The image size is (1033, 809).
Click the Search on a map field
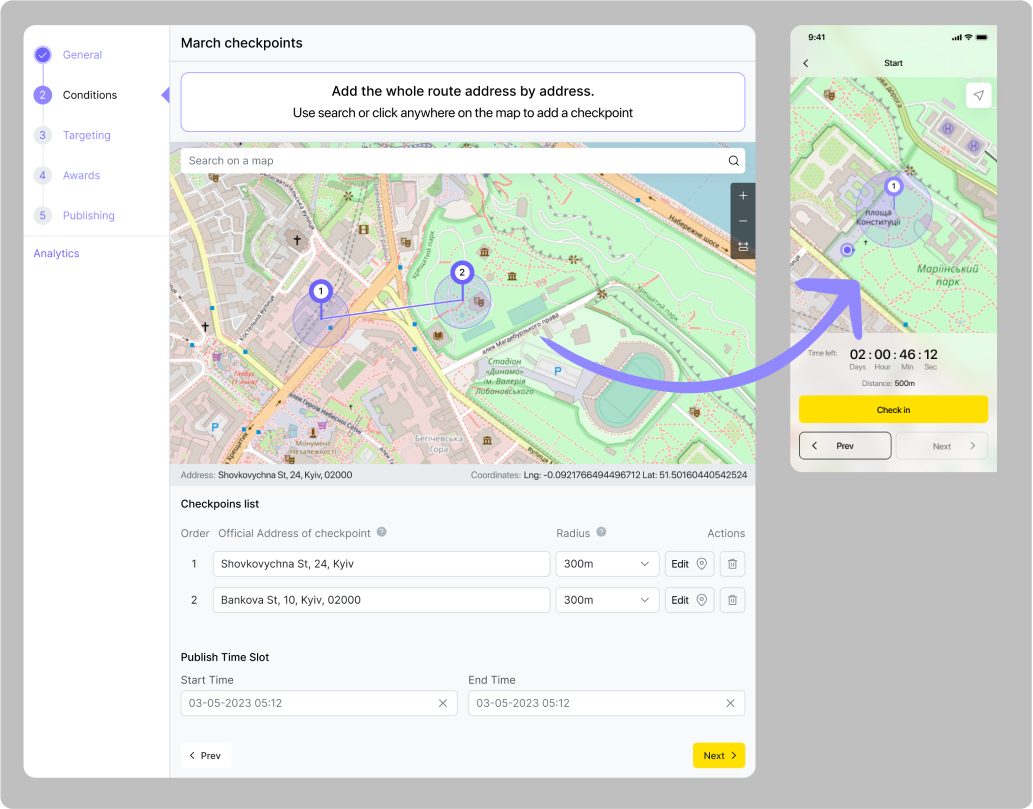pos(450,161)
